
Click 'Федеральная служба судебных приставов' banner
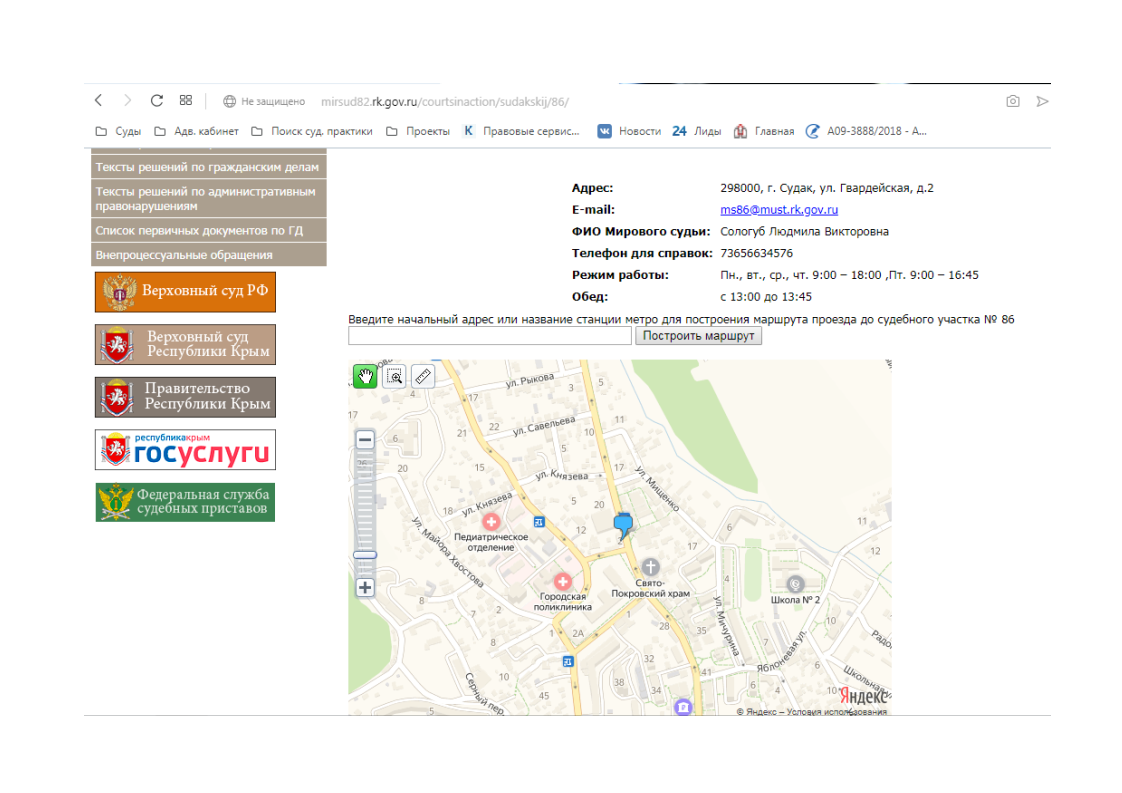pos(185,502)
